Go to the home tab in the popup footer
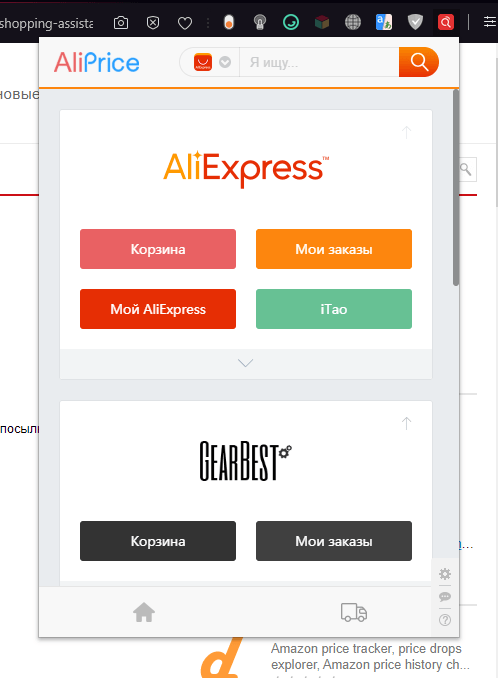 144,612
